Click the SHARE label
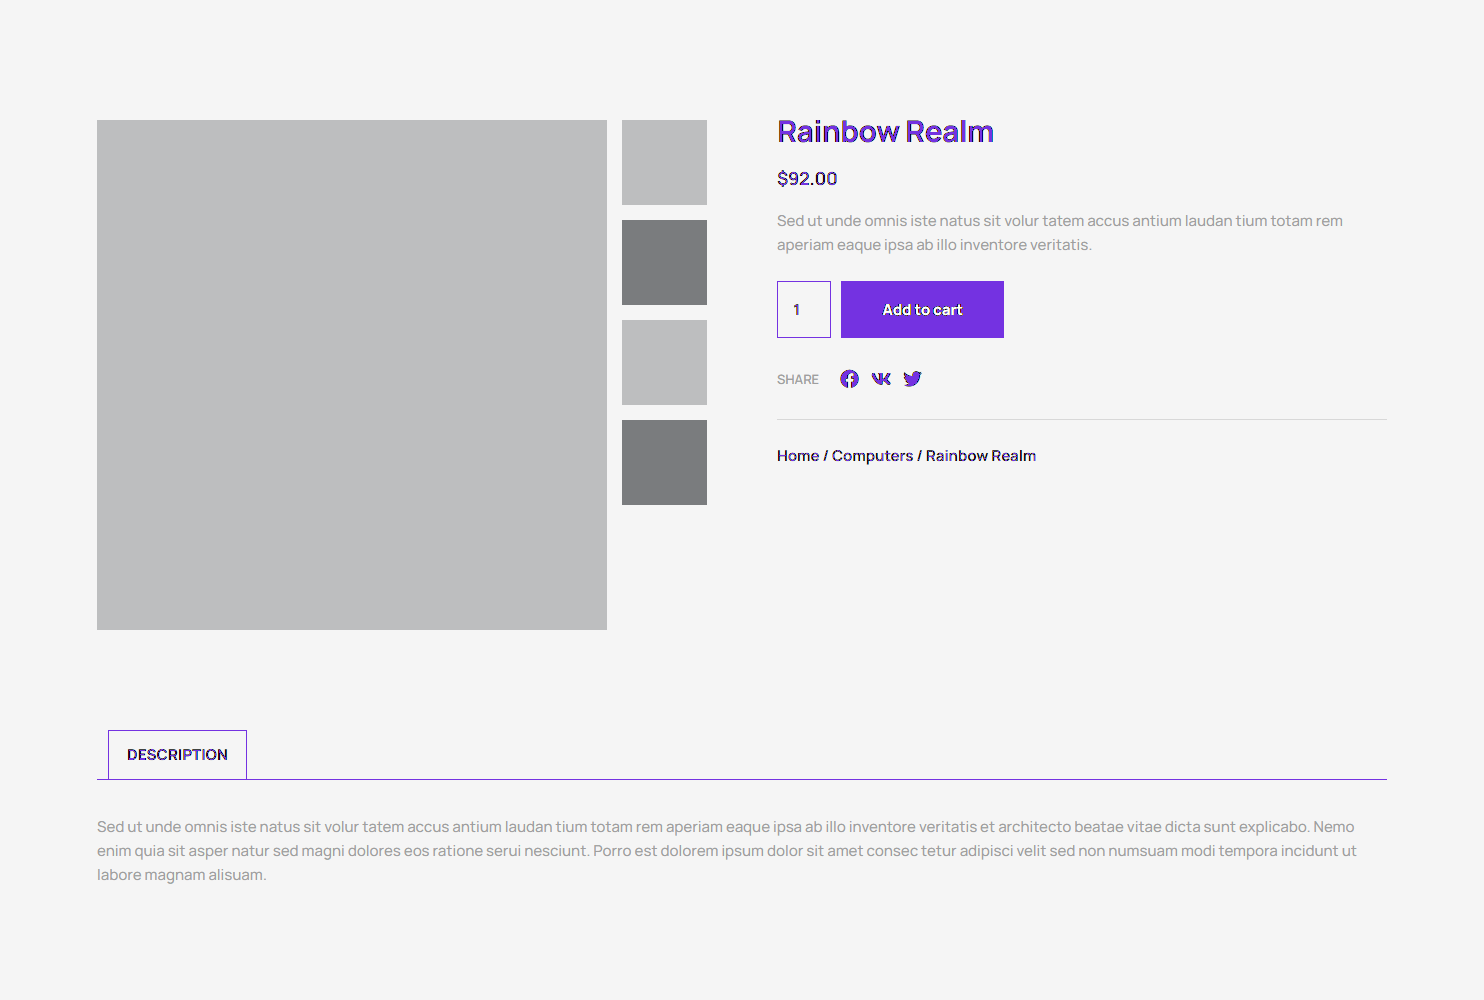 pos(797,380)
